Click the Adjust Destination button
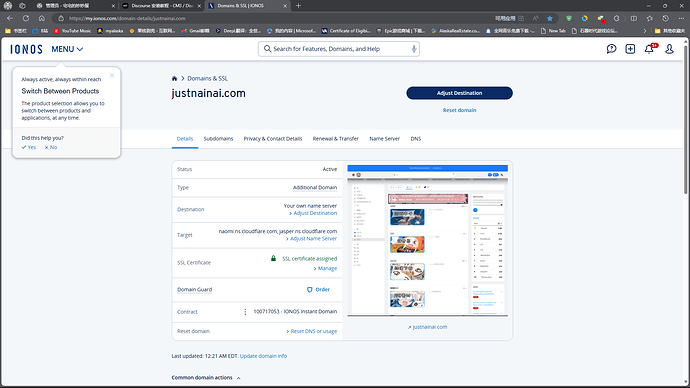Screen dimensions: 690x388 (459, 93)
